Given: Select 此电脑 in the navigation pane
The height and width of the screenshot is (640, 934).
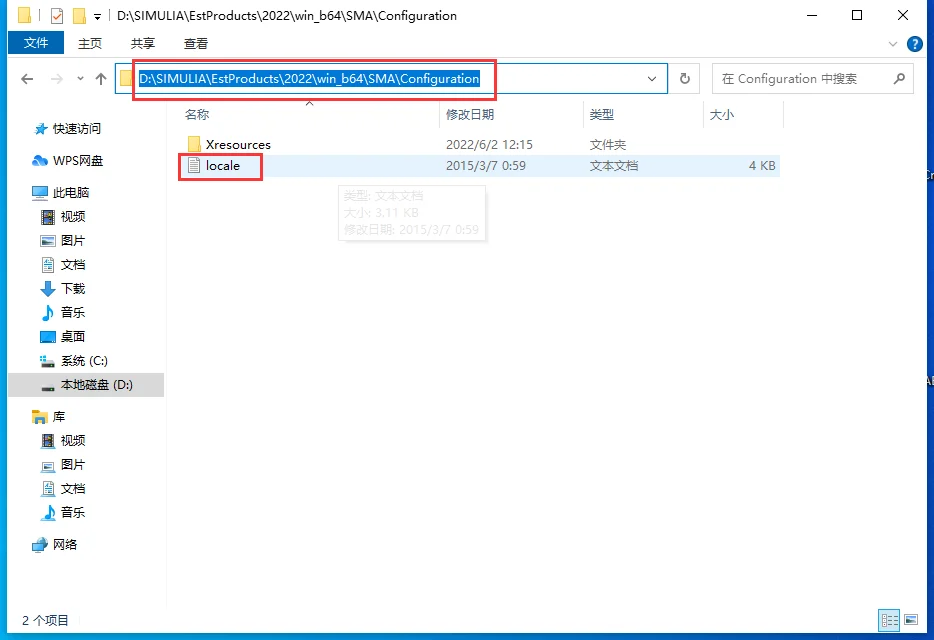Looking at the screenshot, I should 70,192.
